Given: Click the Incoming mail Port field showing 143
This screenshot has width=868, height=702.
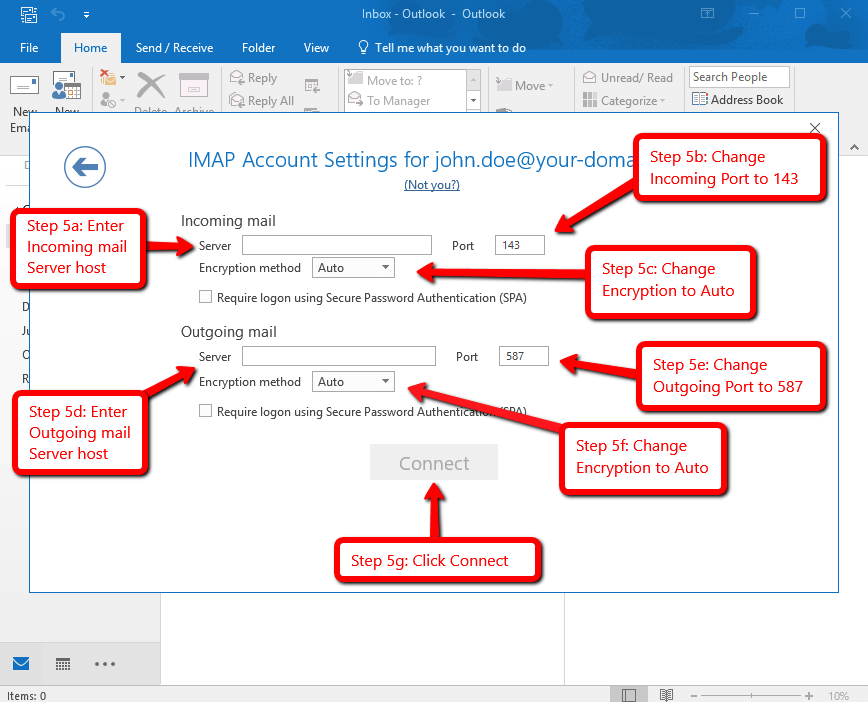Looking at the screenshot, I should (x=520, y=245).
